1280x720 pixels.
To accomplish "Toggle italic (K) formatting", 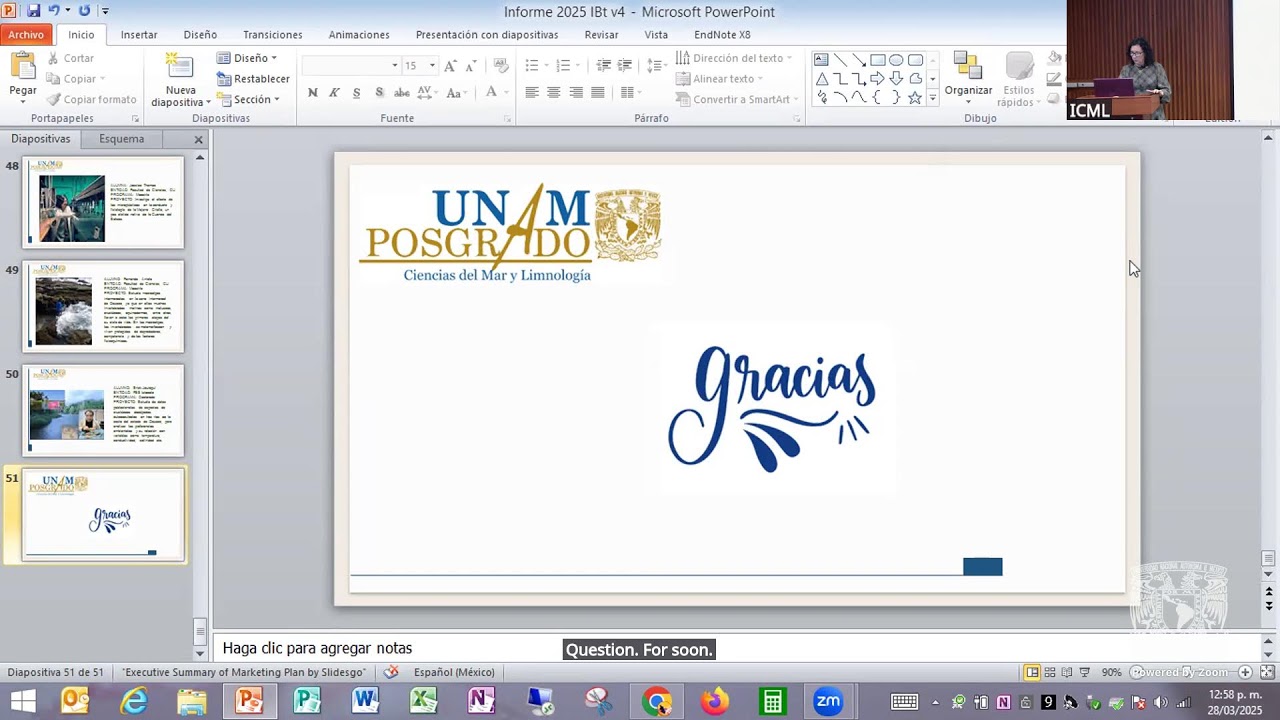I will (x=335, y=93).
